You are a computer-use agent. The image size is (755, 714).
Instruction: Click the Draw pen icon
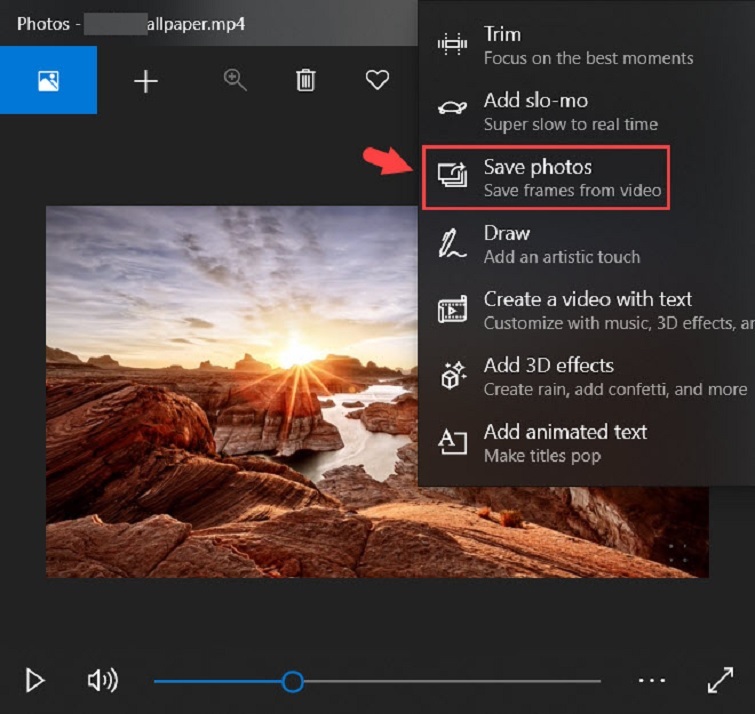click(x=453, y=244)
